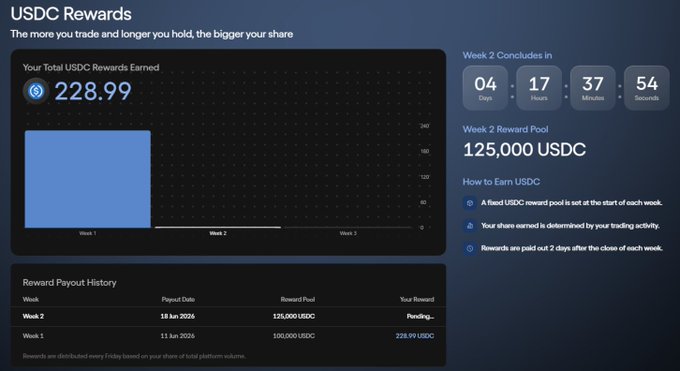Image resolution: width=680 pixels, height=371 pixels.
Task: Click the 100,000 USDC cell in payout table
Action: [294, 336]
